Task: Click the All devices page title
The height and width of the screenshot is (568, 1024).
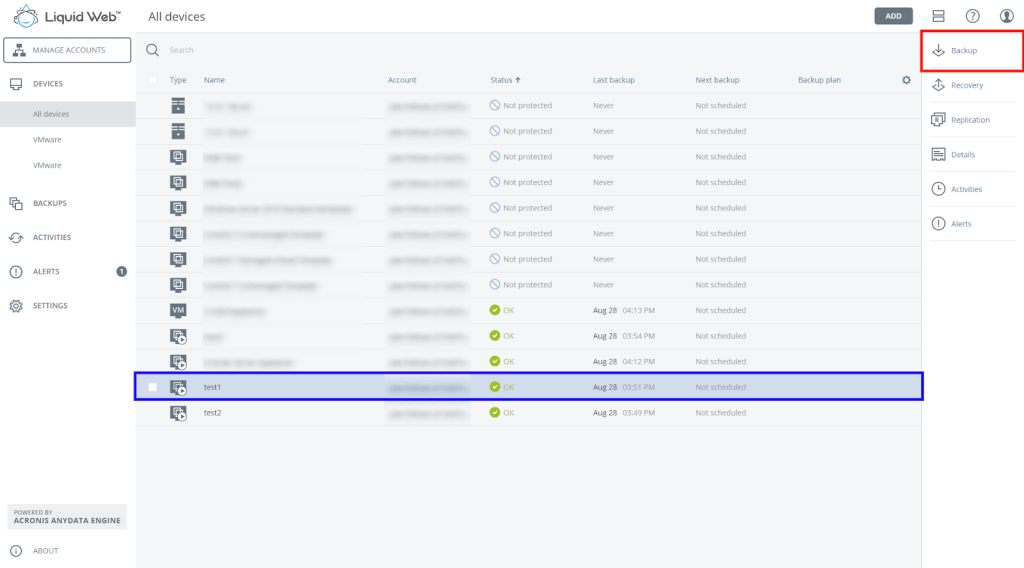Action: pos(176,16)
